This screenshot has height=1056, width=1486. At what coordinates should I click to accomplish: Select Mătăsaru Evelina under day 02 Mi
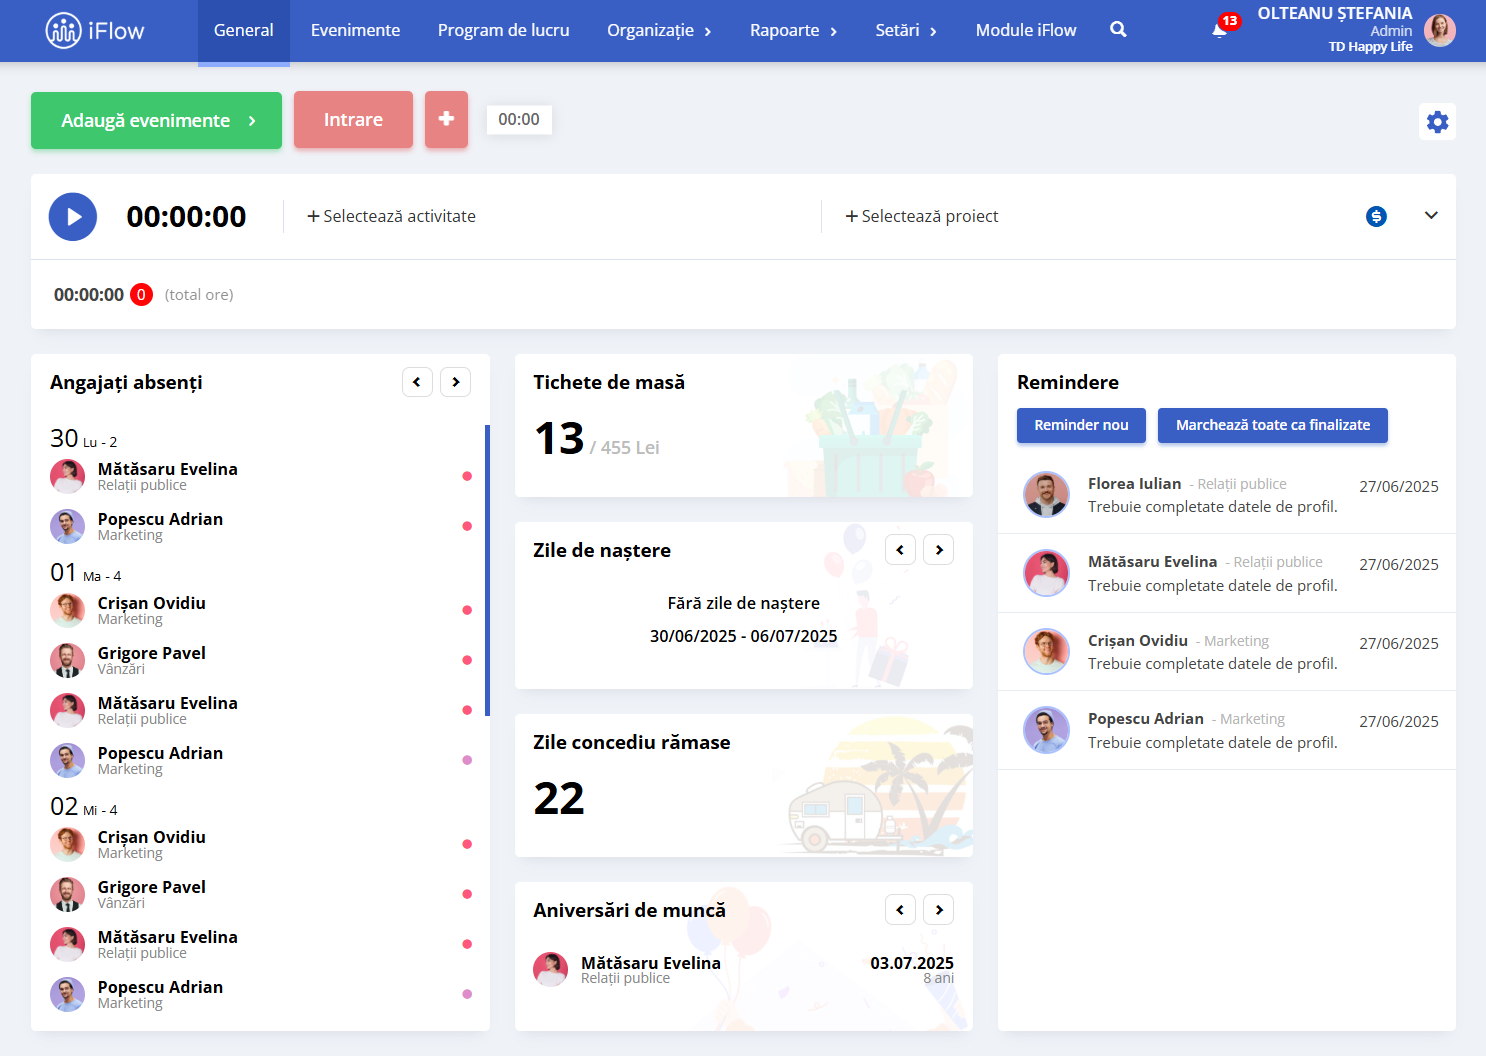click(260, 944)
